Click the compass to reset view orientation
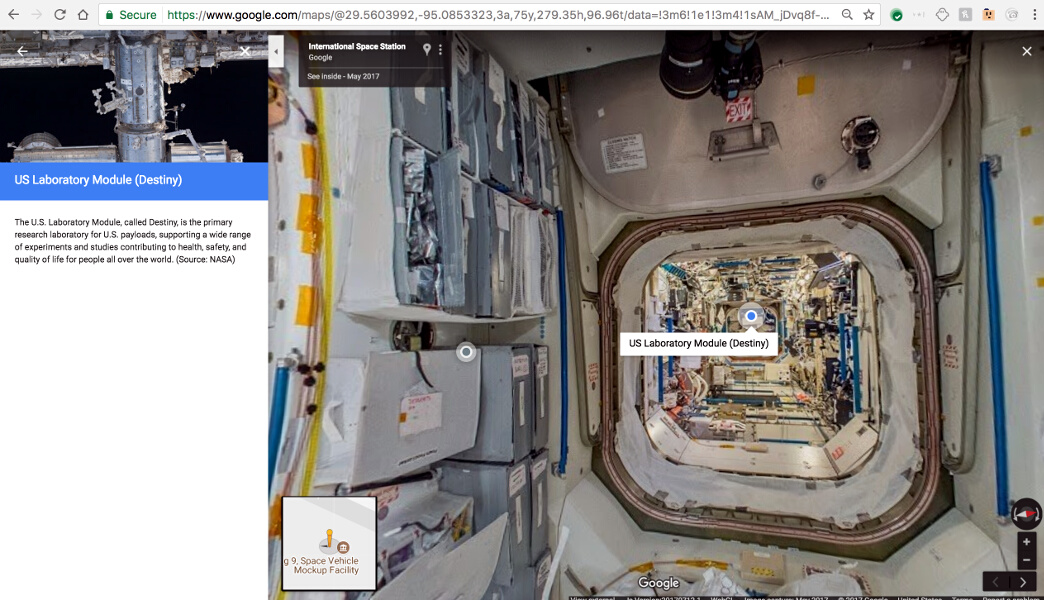 tap(1025, 514)
